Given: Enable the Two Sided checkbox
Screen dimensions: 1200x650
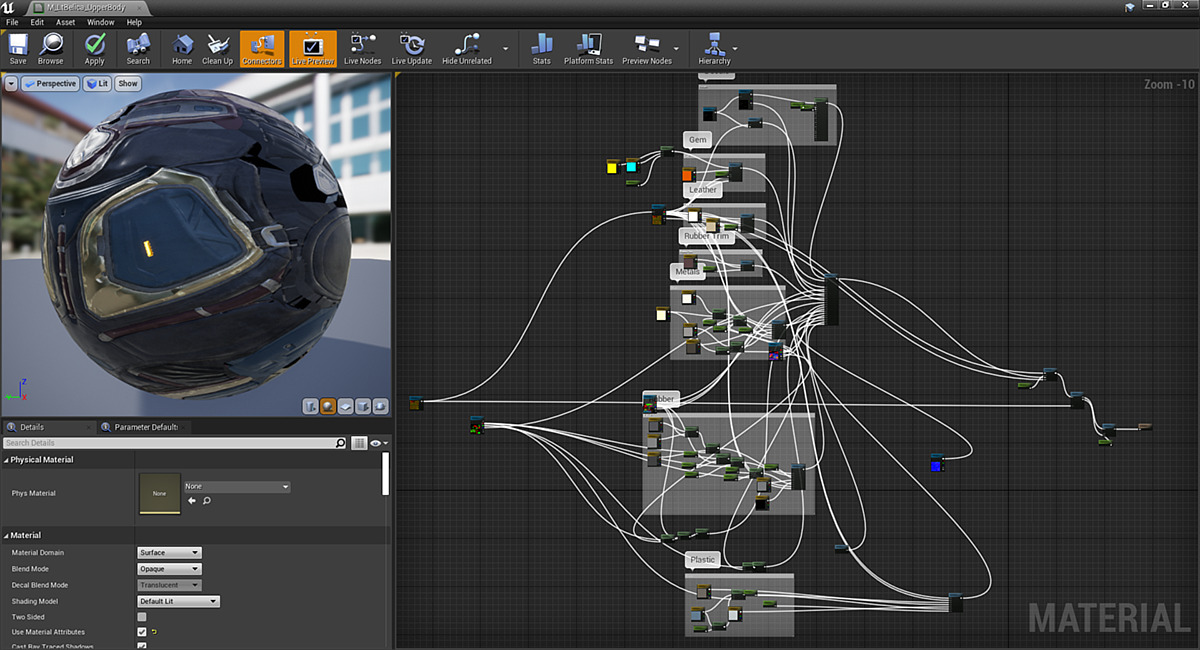Looking at the screenshot, I should pos(141,617).
